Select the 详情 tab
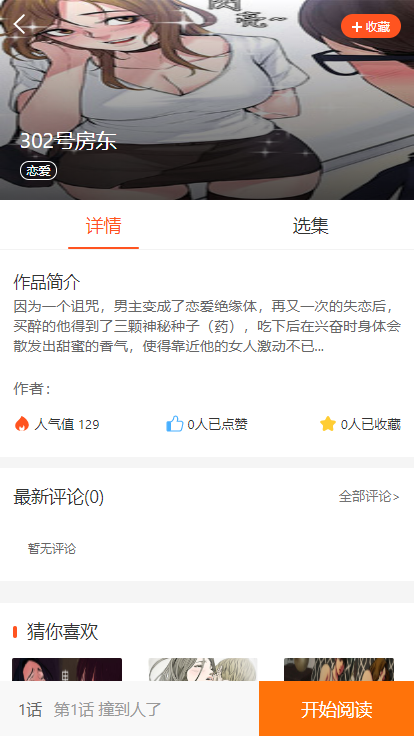 (x=103, y=226)
